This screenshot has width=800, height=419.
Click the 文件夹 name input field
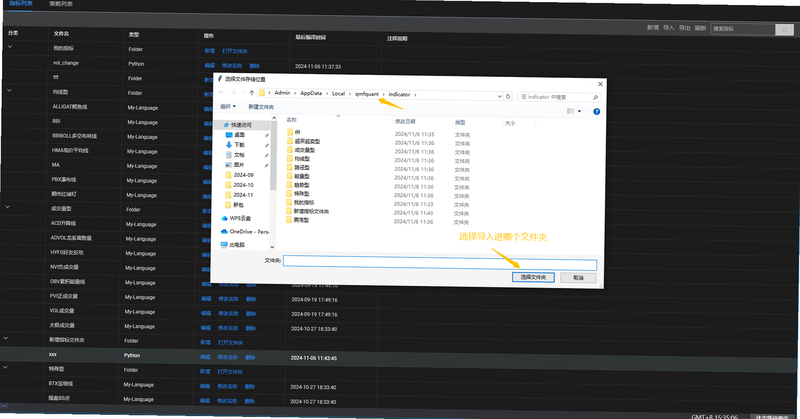(440, 262)
